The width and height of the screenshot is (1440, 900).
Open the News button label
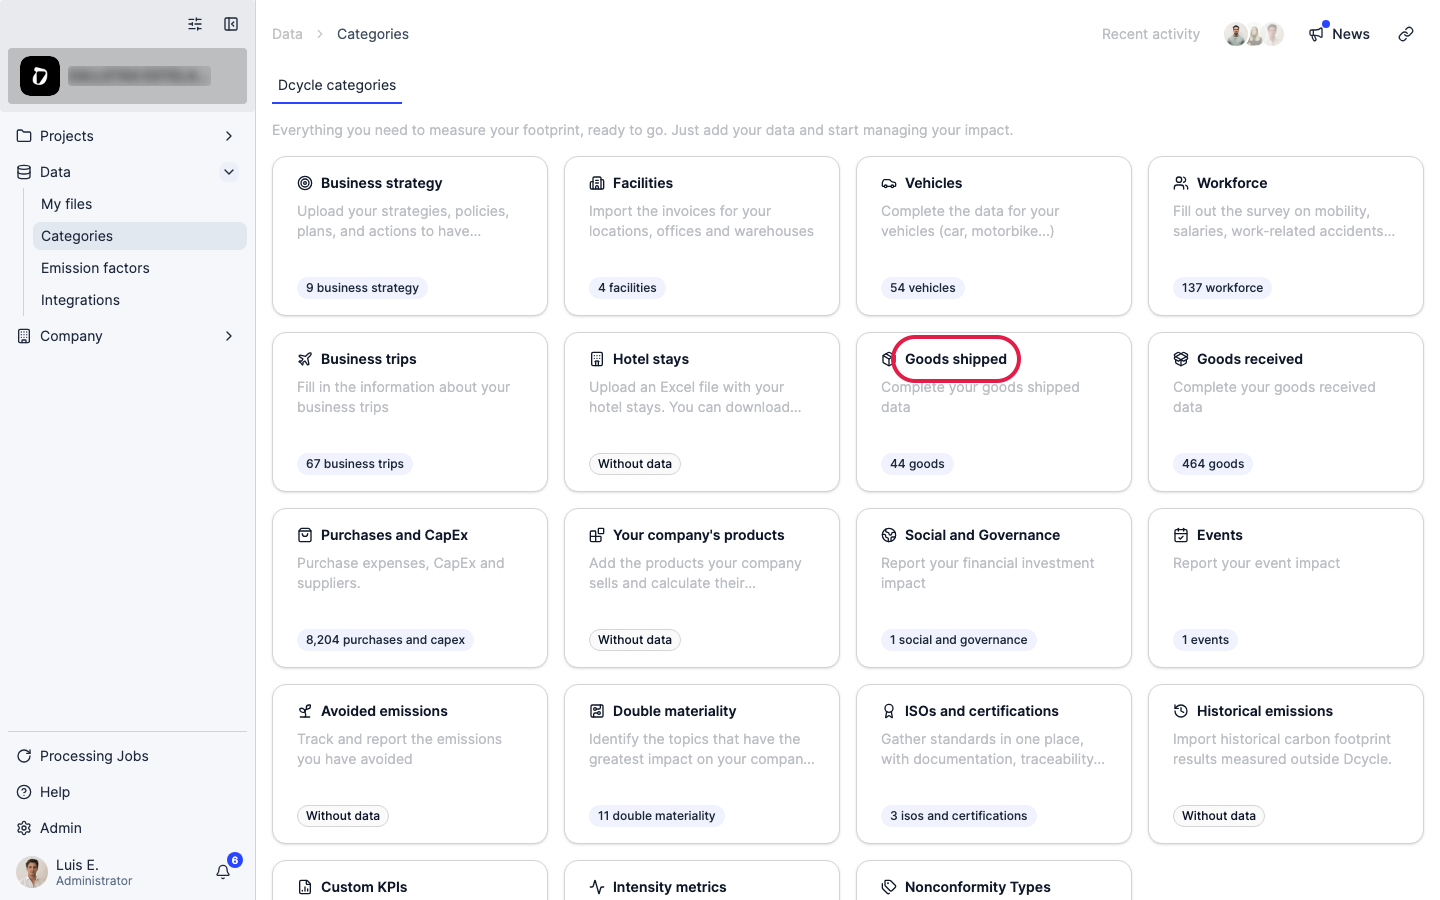1351,34
